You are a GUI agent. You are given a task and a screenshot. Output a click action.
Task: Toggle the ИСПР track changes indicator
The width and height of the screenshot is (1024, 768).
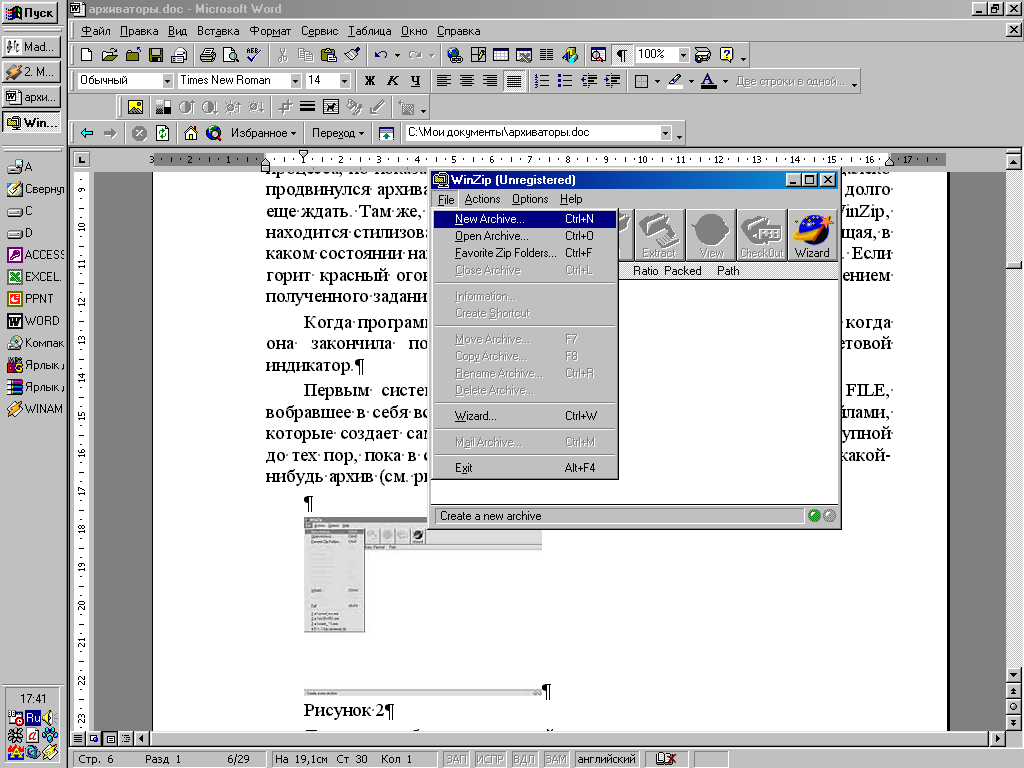pyautogui.click(x=490, y=759)
